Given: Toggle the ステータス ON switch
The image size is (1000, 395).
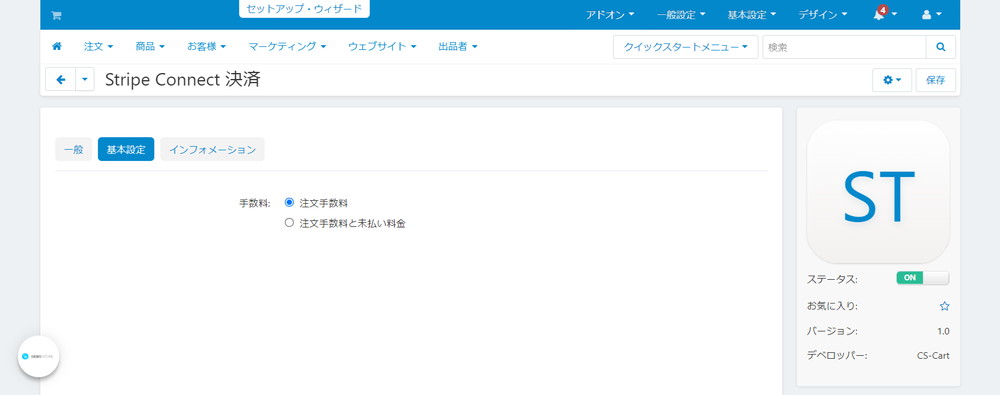Looking at the screenshot, I should click(922, 278).
